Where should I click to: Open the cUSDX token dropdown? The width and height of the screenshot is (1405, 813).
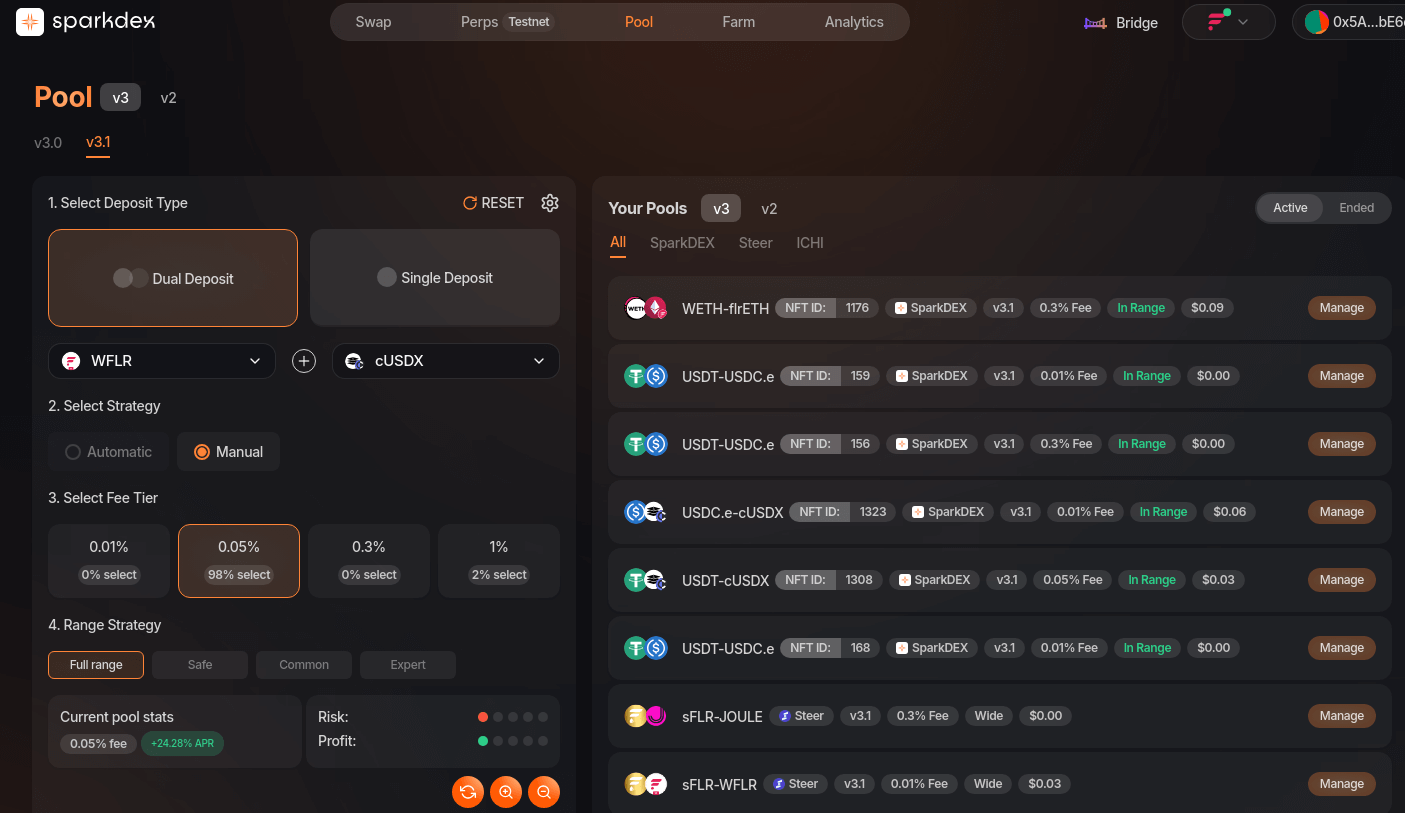click(x=445, y=360)
